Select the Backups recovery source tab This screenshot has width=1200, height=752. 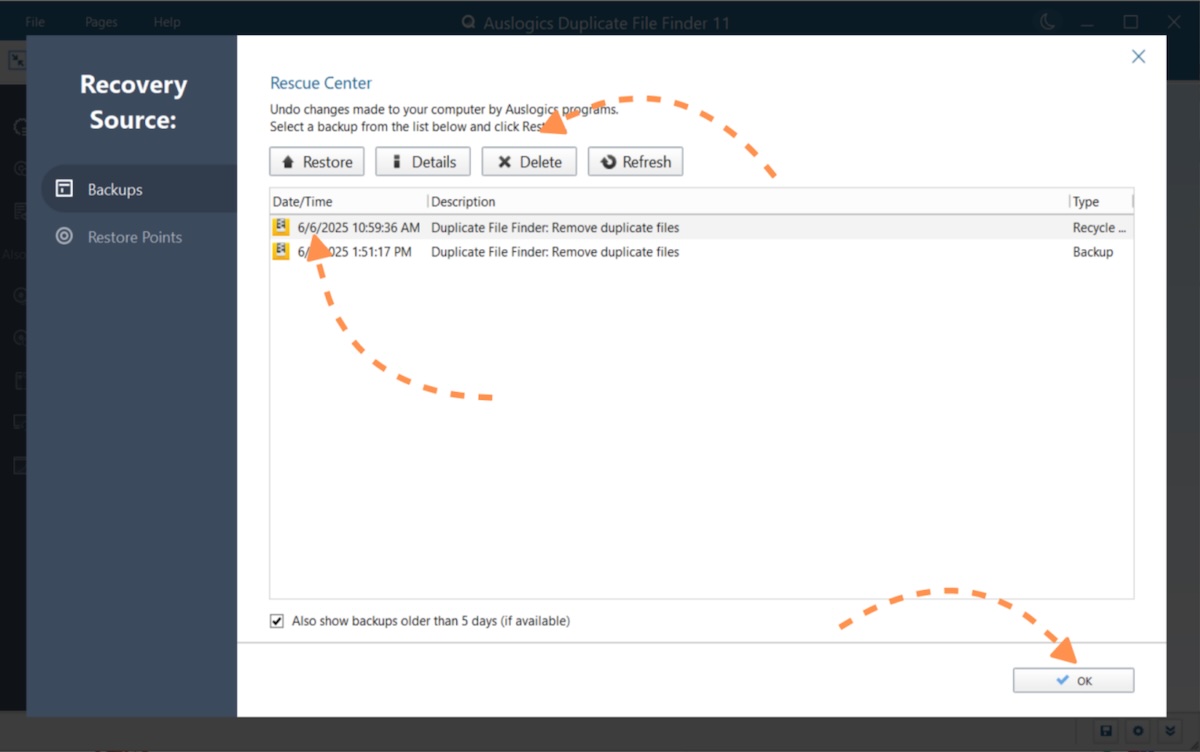tap(140, 189)
